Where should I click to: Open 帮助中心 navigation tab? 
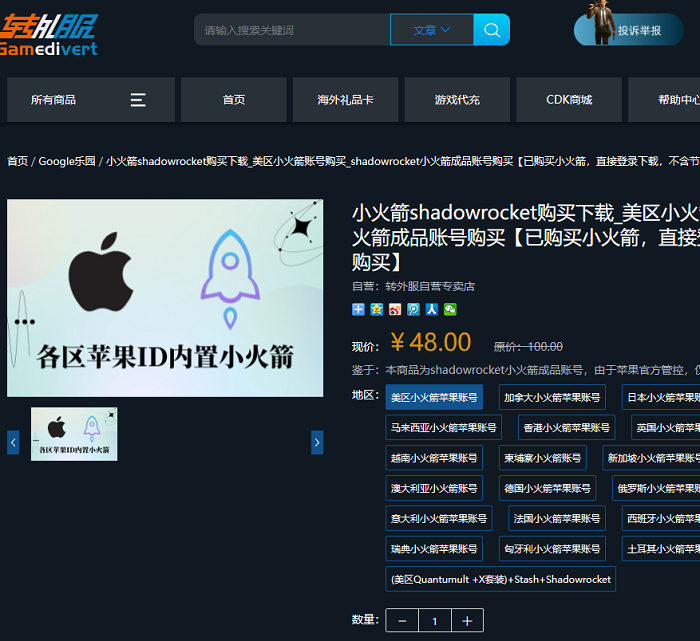click(664, 100)
